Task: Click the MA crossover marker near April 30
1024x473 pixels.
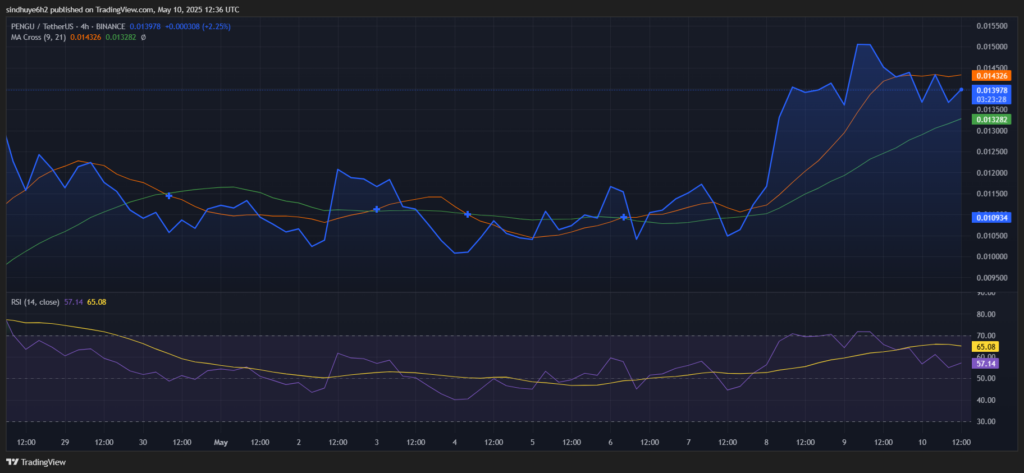Action: (x=168, y=196)
